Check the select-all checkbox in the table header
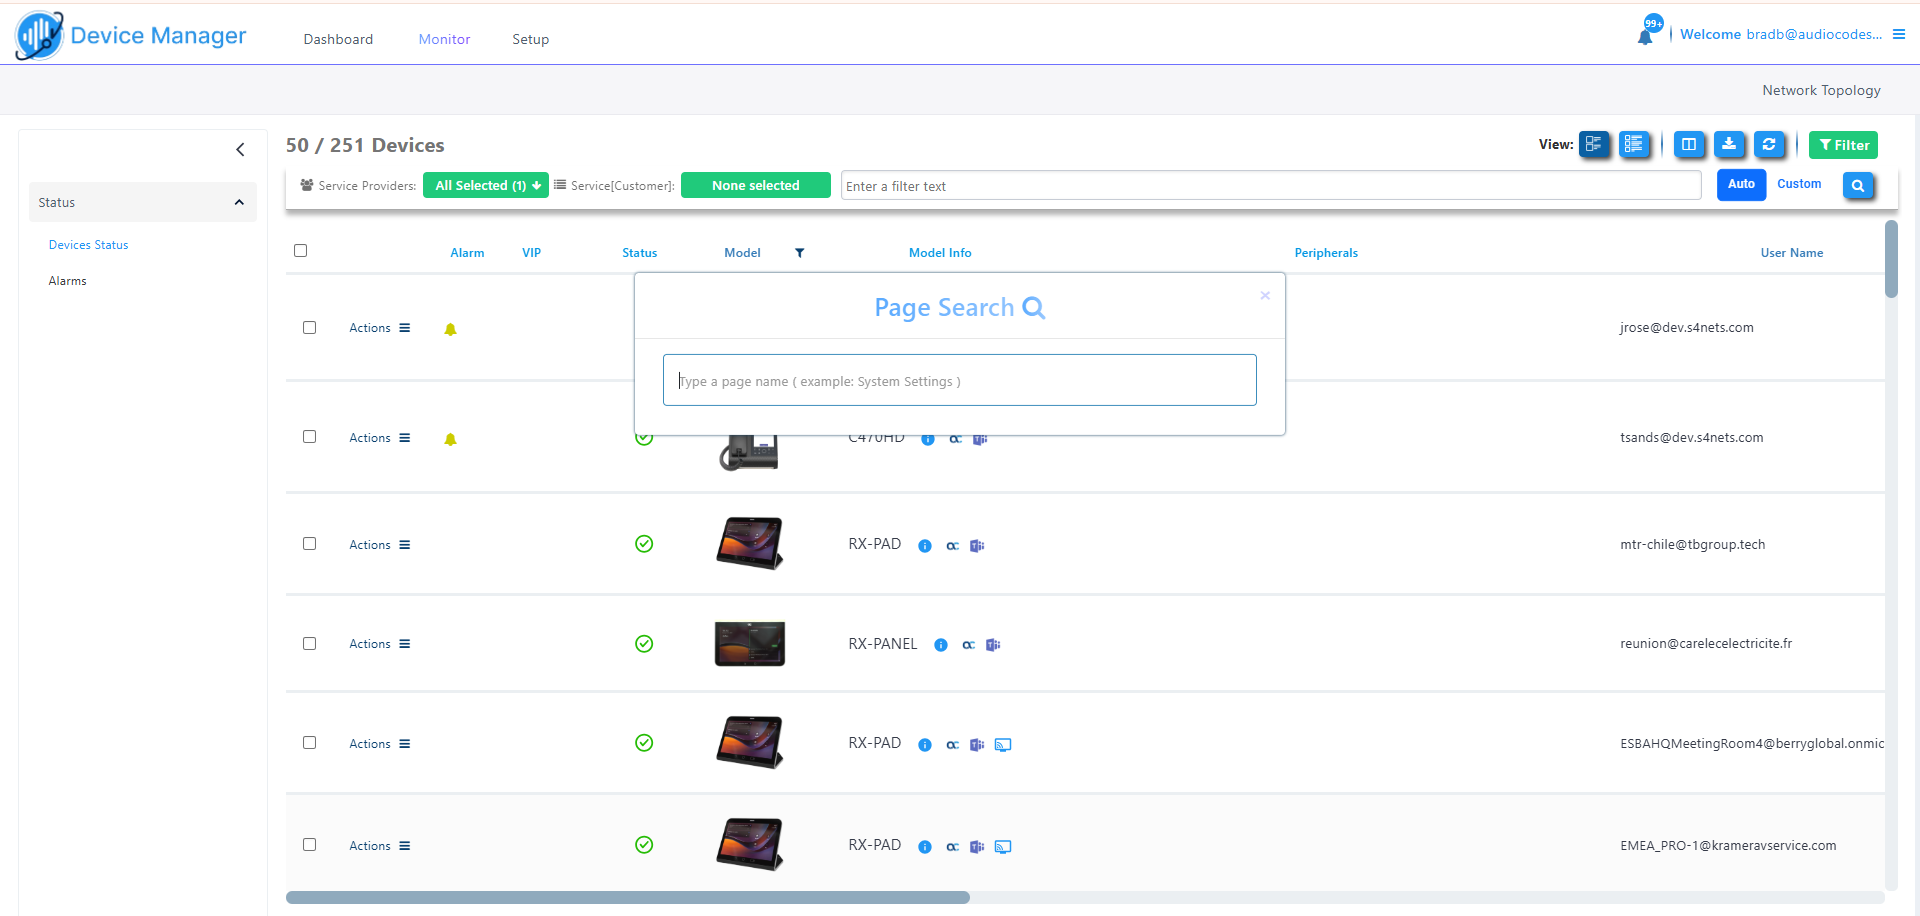Screen dimensions: 1920x916 tap(301, 251)
